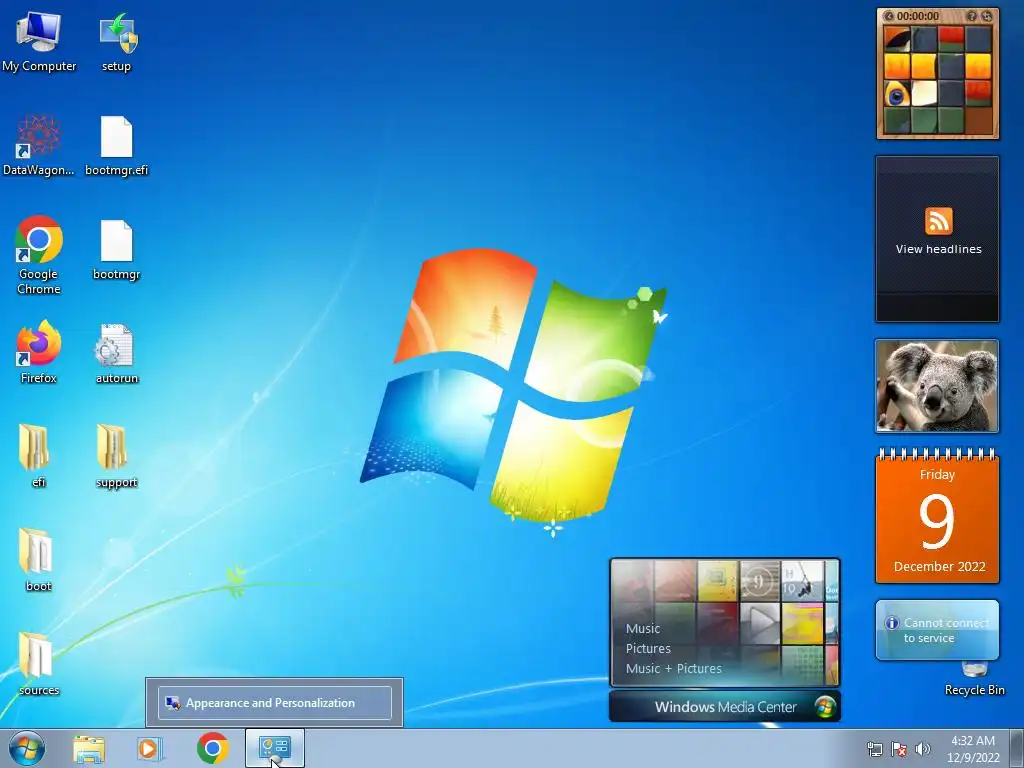
Task: Select the autorun file icon
Action: (x=117, y=353)
